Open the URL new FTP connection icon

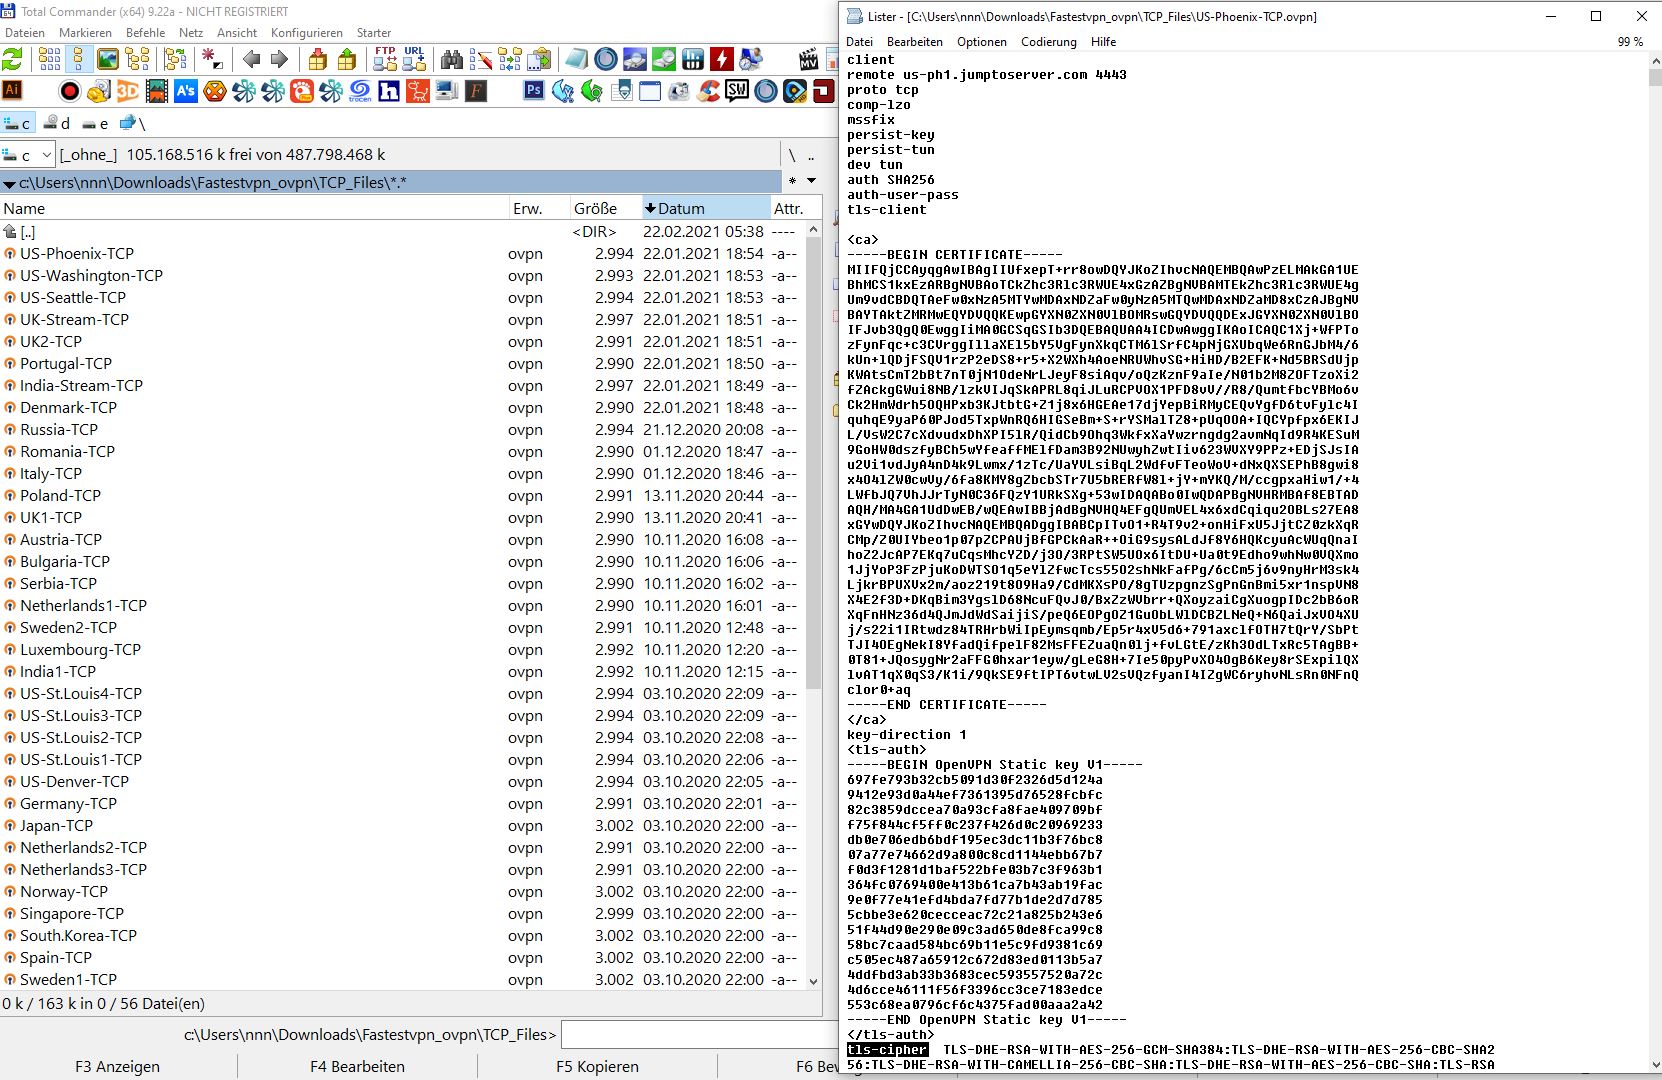click(x=414, y=60)
